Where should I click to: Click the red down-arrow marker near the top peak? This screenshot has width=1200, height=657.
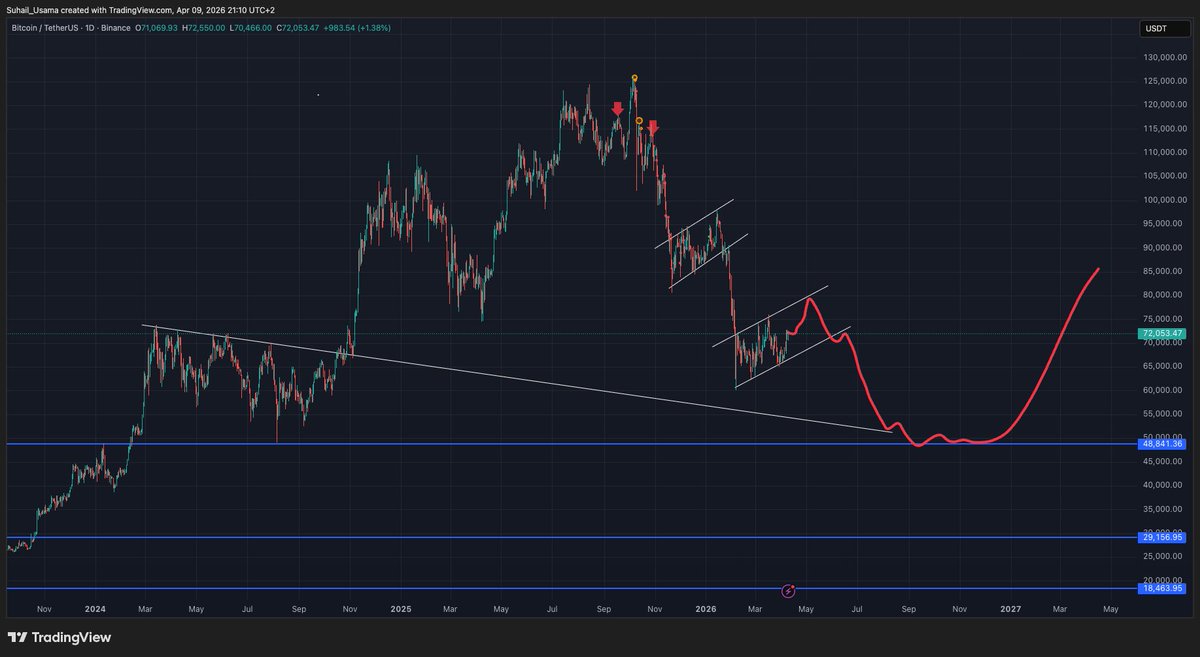[x=617, y=108]
